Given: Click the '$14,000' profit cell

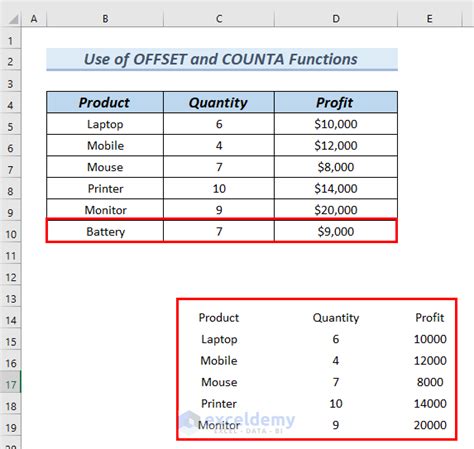Looking at the screenshot, I should click(336, 189).
